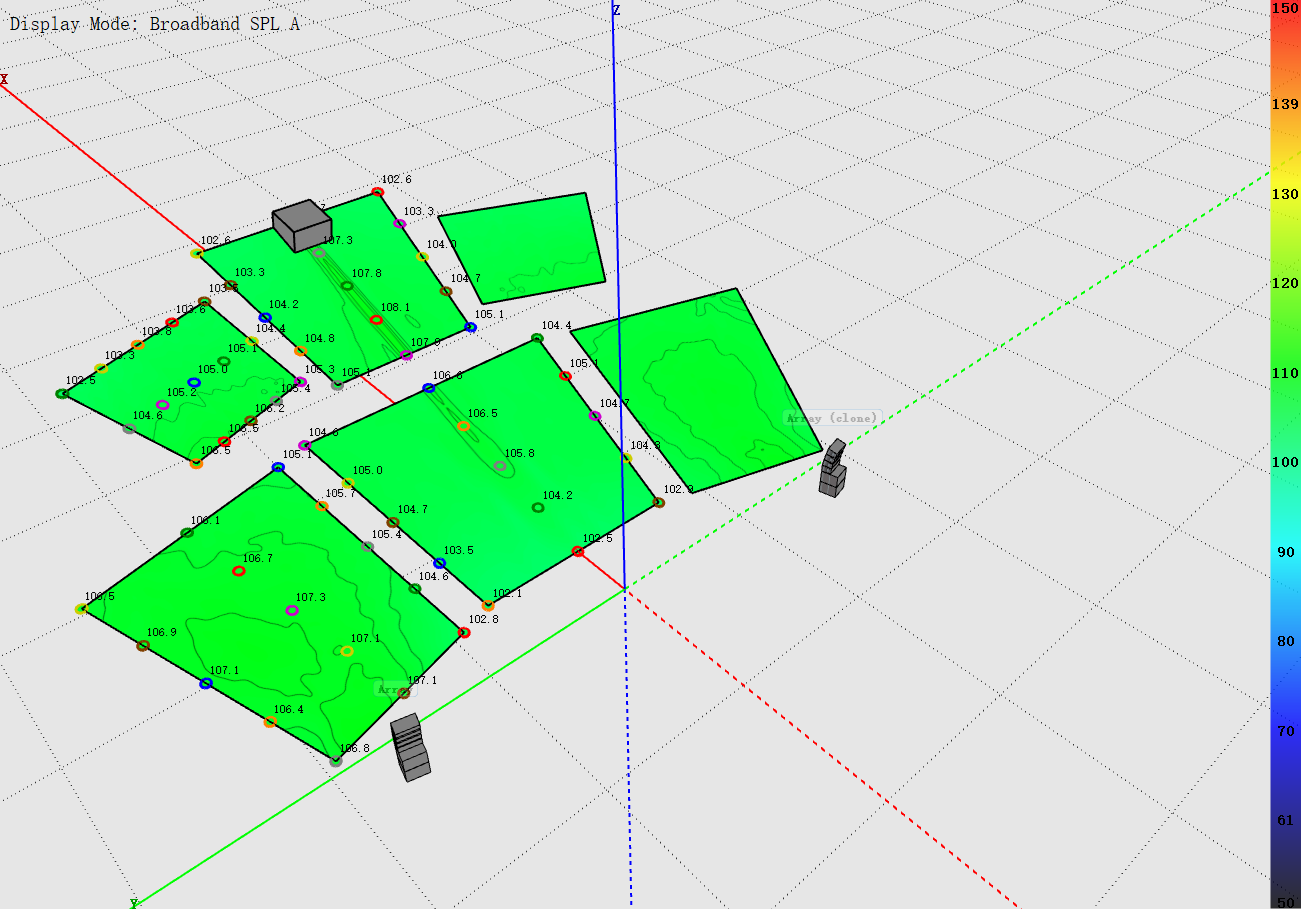Screen dimensions: 1301x909
Task: Pick the dark green marker labeled 104.2
Action: pyautogui.click(x=538, y=508)
